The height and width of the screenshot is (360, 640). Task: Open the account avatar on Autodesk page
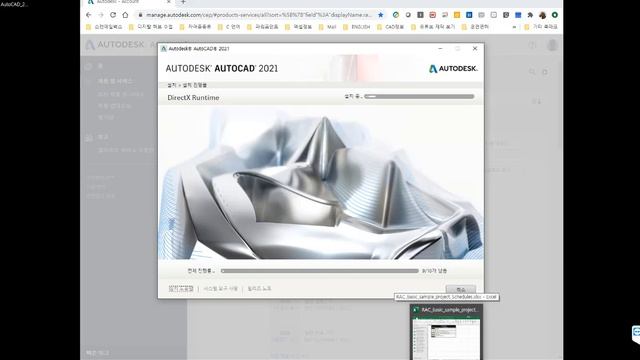(x=552, y=45)
